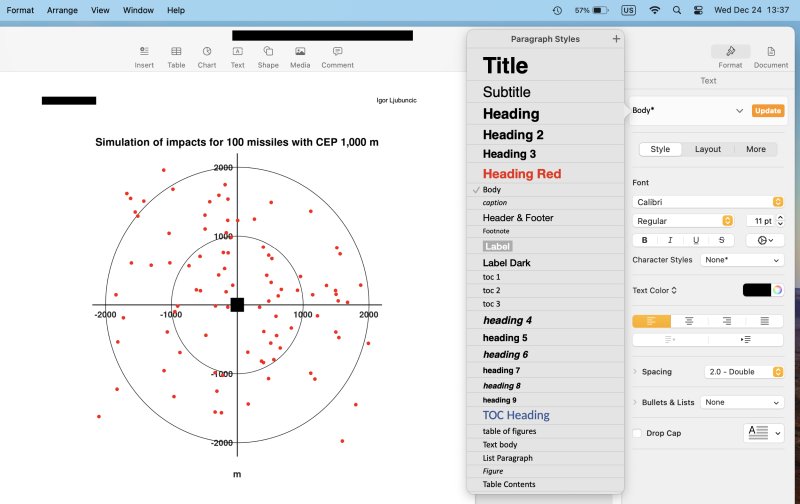800x504 pixels.
Task: Toggle bold formatting button
Action: (x=644, y=240)
